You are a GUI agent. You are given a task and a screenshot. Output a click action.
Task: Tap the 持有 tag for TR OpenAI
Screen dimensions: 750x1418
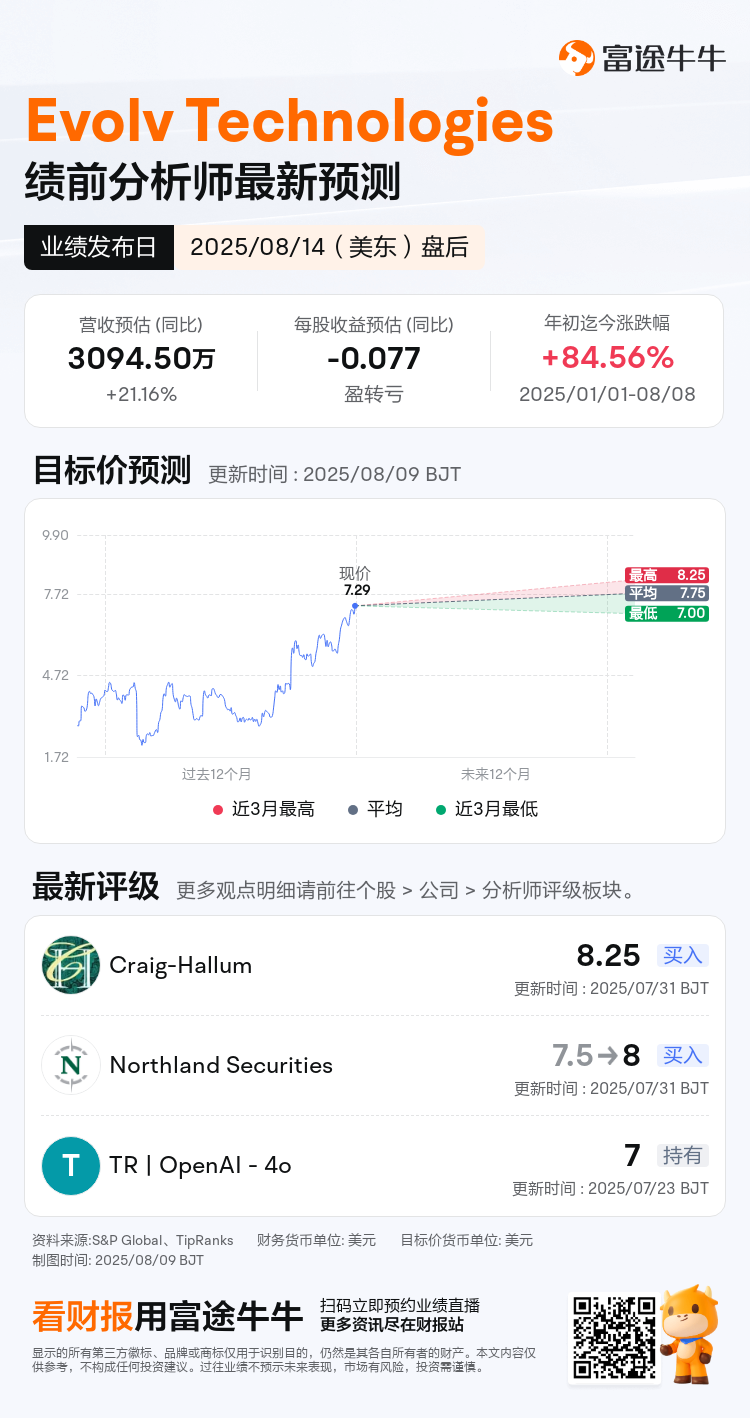coord(683,1155)
